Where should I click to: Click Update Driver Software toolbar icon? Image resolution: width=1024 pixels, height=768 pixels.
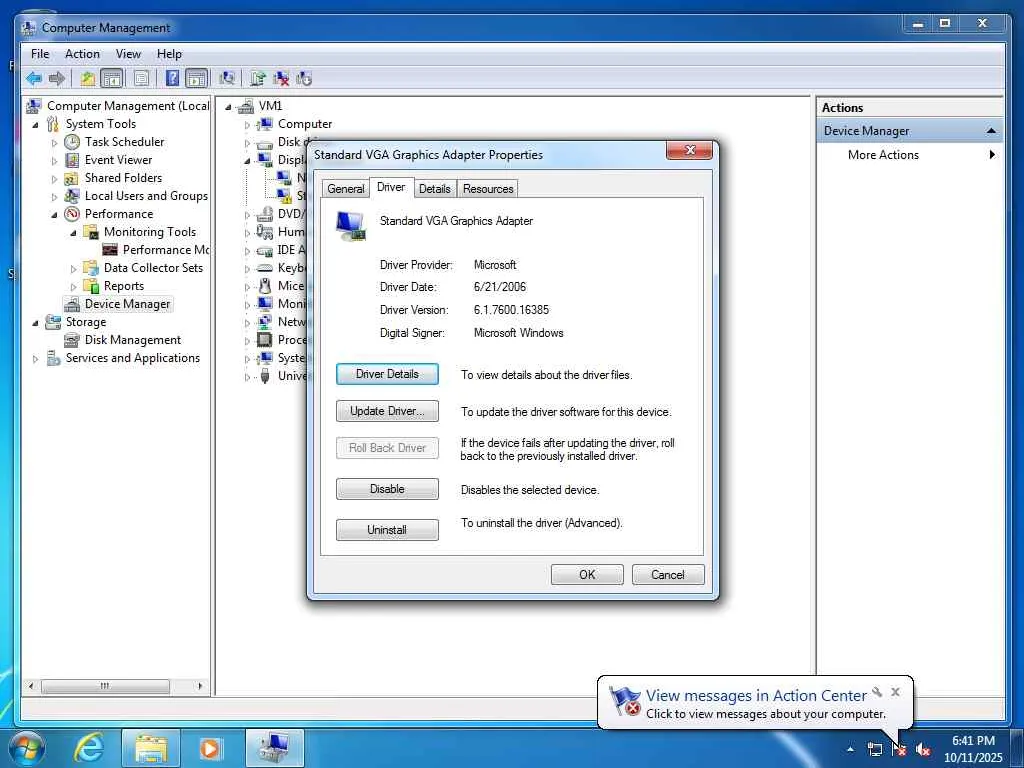click(258, 79)
